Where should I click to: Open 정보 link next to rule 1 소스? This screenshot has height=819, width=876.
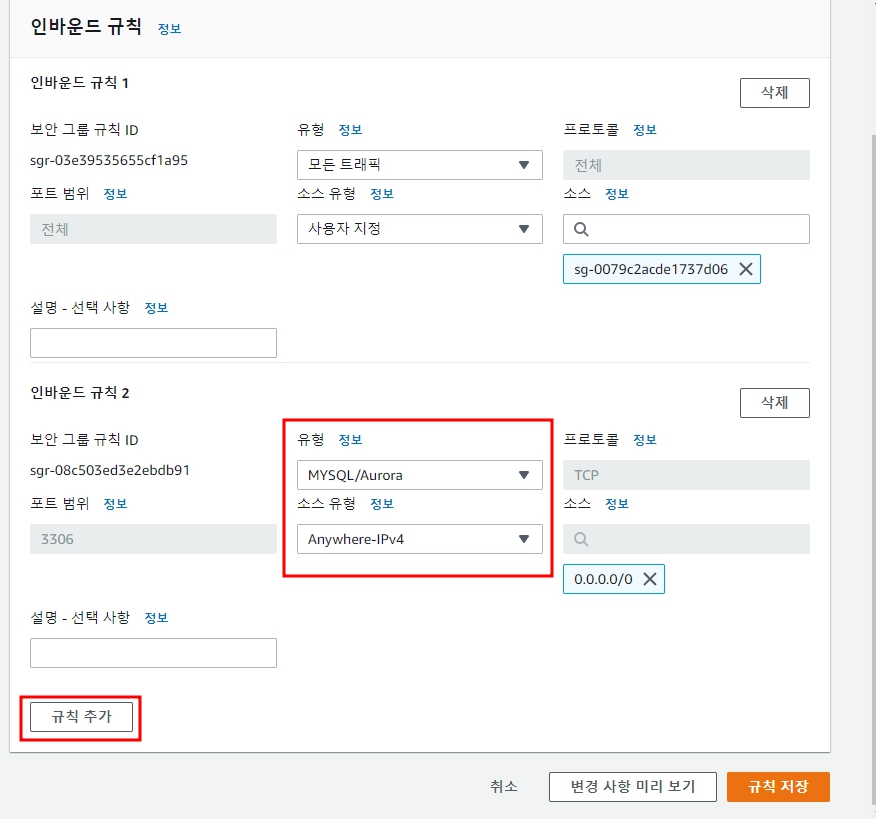617,194
